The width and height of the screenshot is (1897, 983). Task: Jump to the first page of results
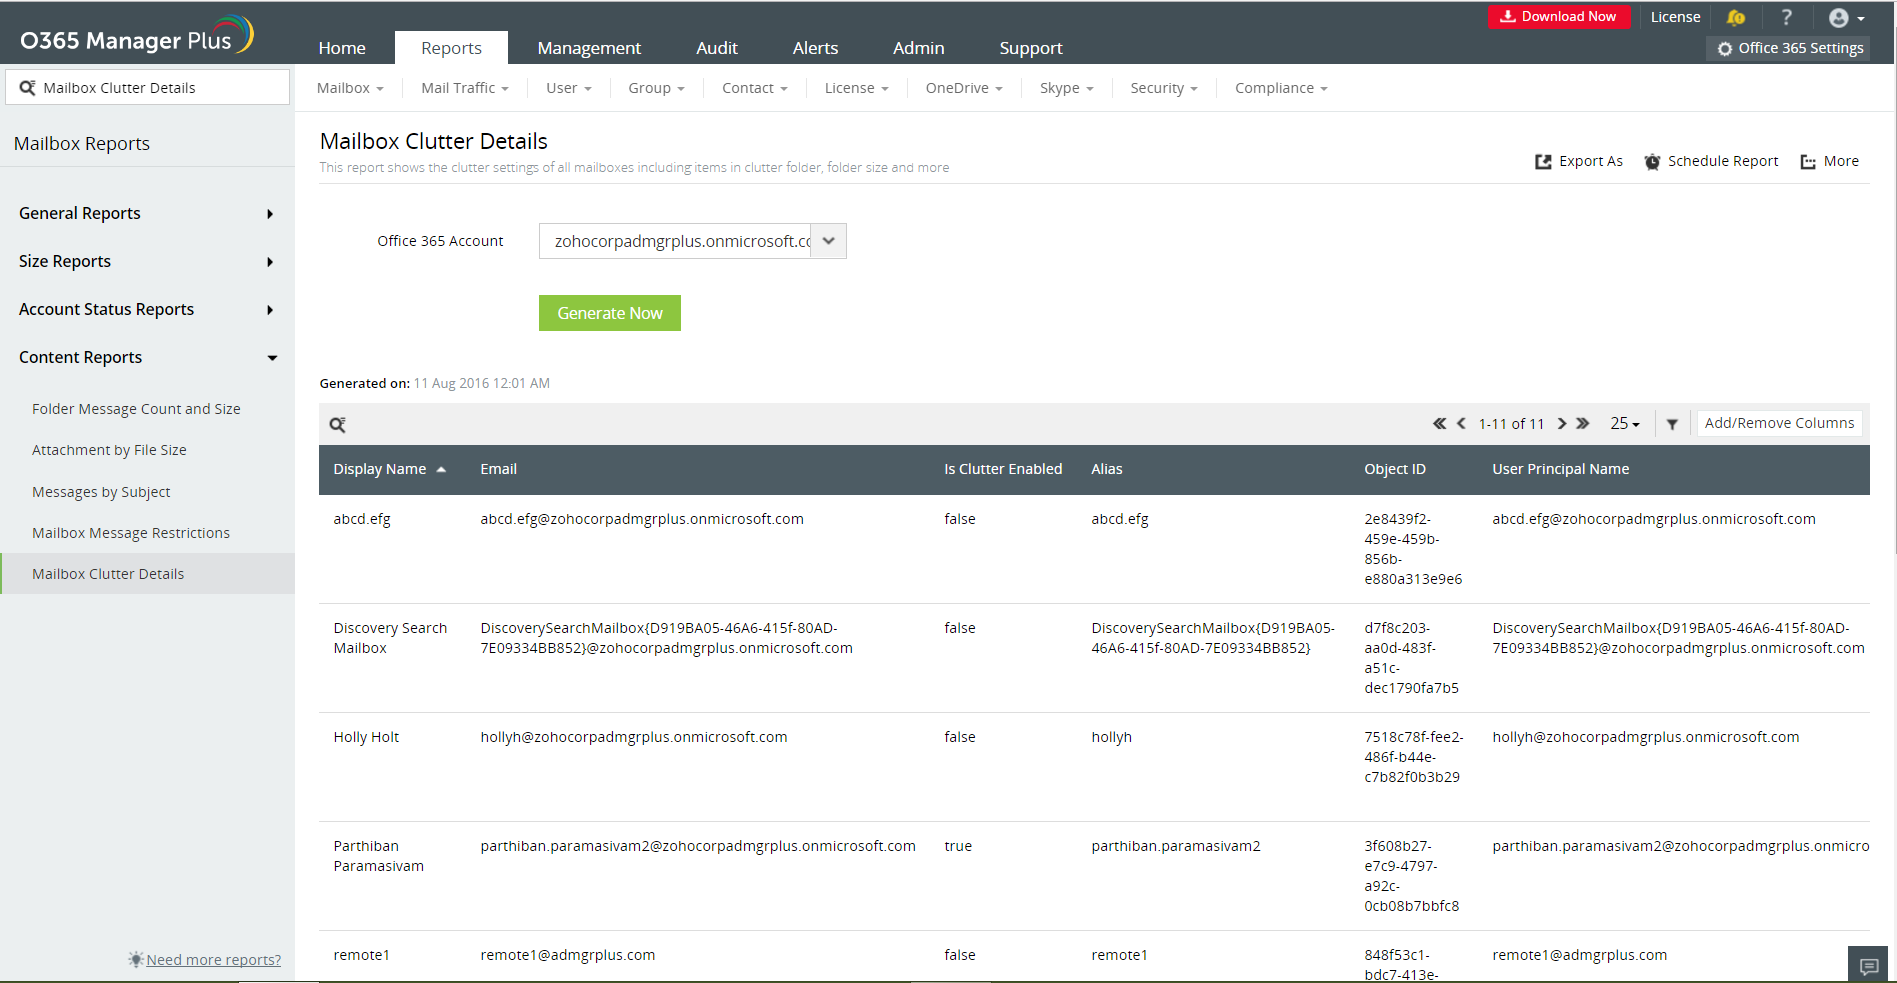tap(1440, 423)
